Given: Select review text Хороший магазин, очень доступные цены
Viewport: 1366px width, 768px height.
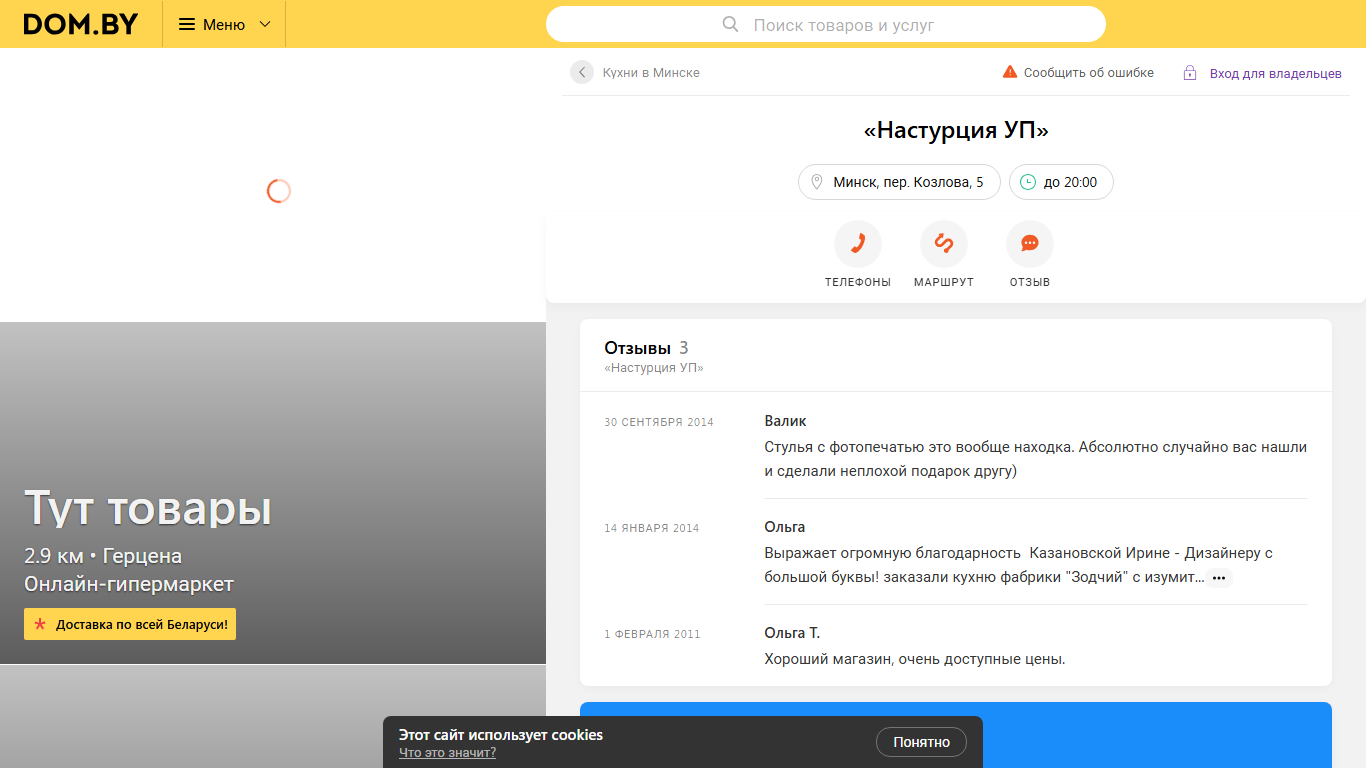Looking at the screenshot, I should click(x=915, y=659).
